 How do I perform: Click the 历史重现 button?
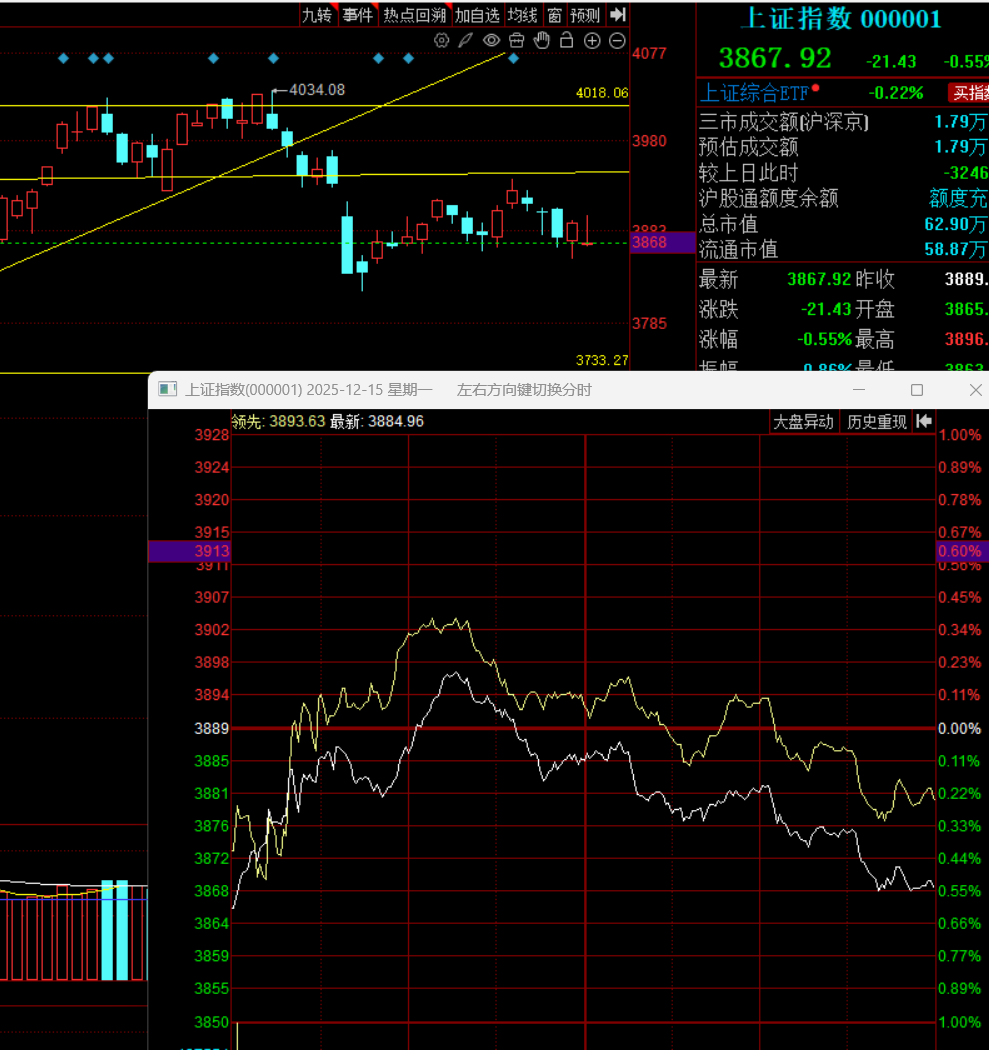pos(877,422)
